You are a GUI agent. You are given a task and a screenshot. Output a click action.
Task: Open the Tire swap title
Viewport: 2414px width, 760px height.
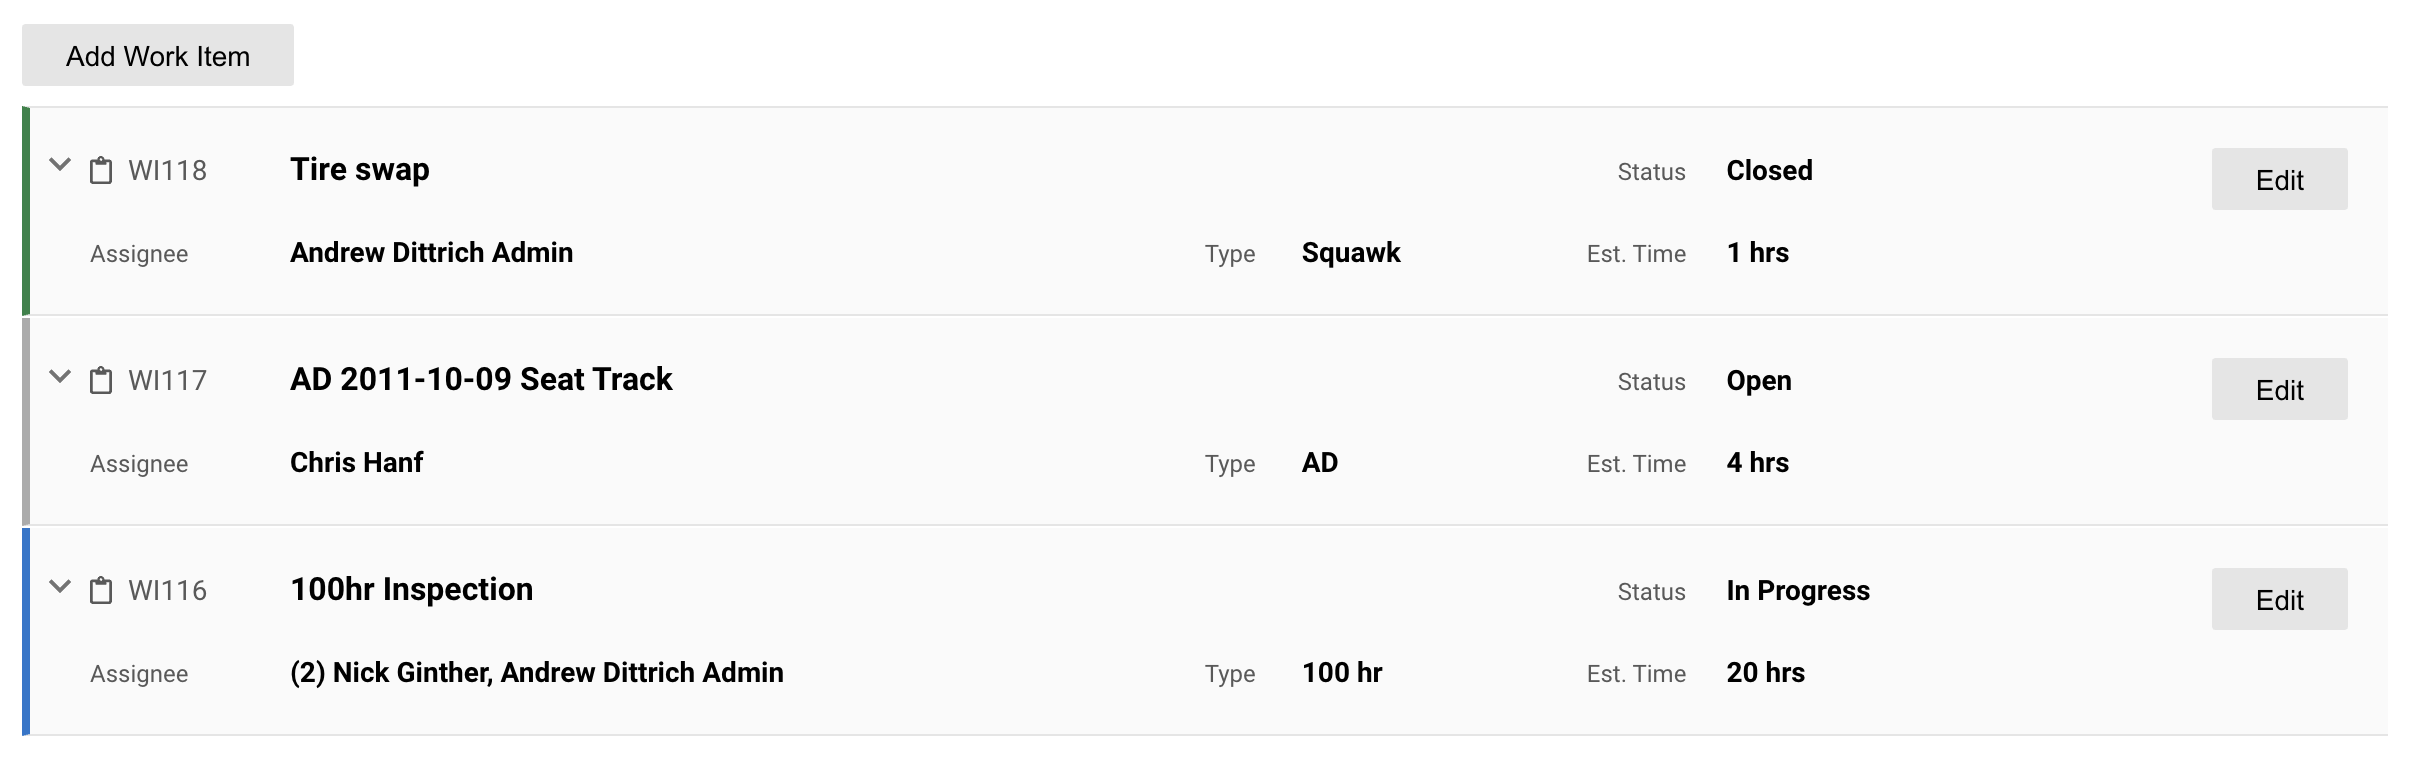point(360,170)
